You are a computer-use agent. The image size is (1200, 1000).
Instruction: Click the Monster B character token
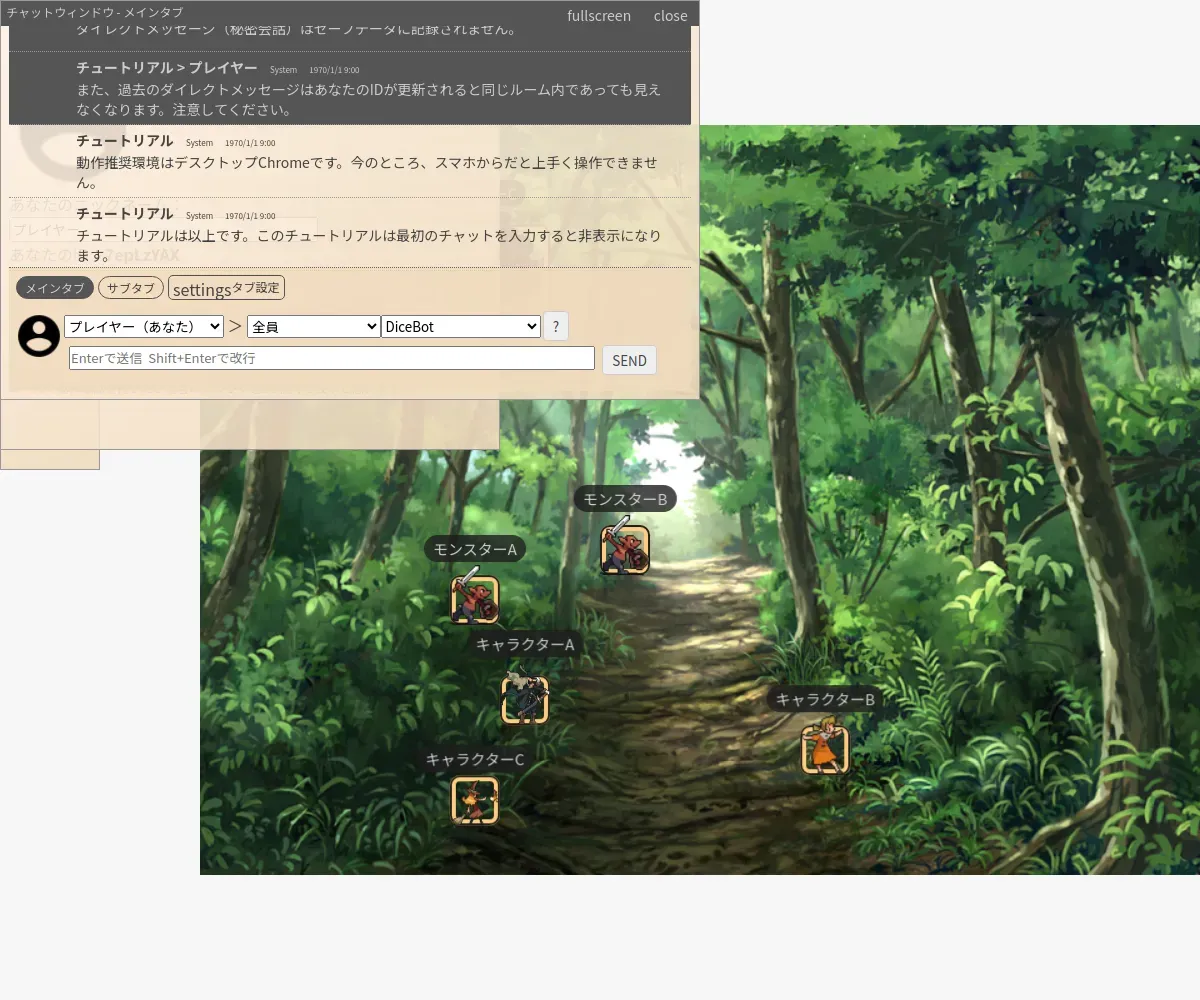point(625,550)
